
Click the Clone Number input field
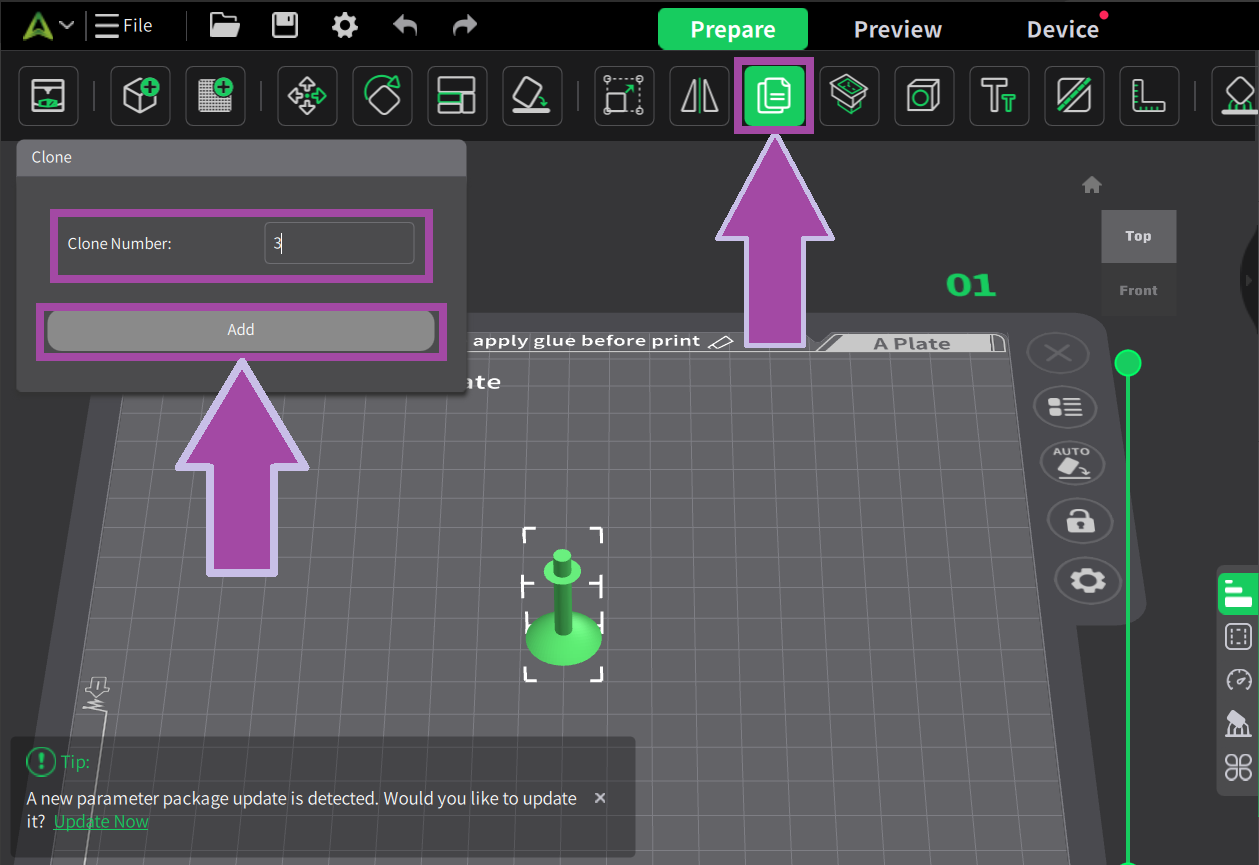(339, 243)
